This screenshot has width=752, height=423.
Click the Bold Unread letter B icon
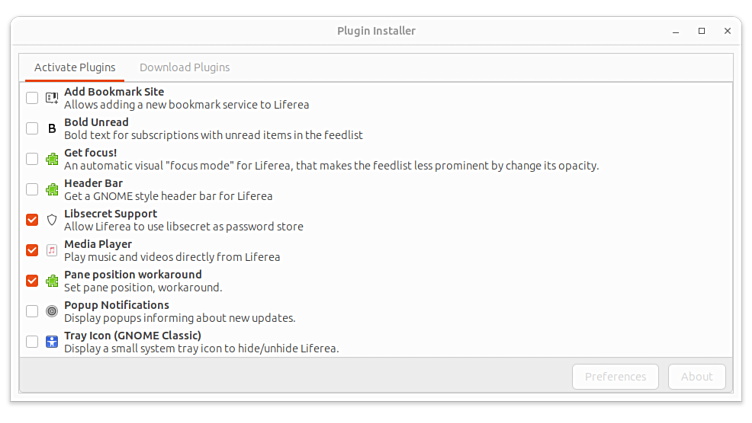(52, 128)
